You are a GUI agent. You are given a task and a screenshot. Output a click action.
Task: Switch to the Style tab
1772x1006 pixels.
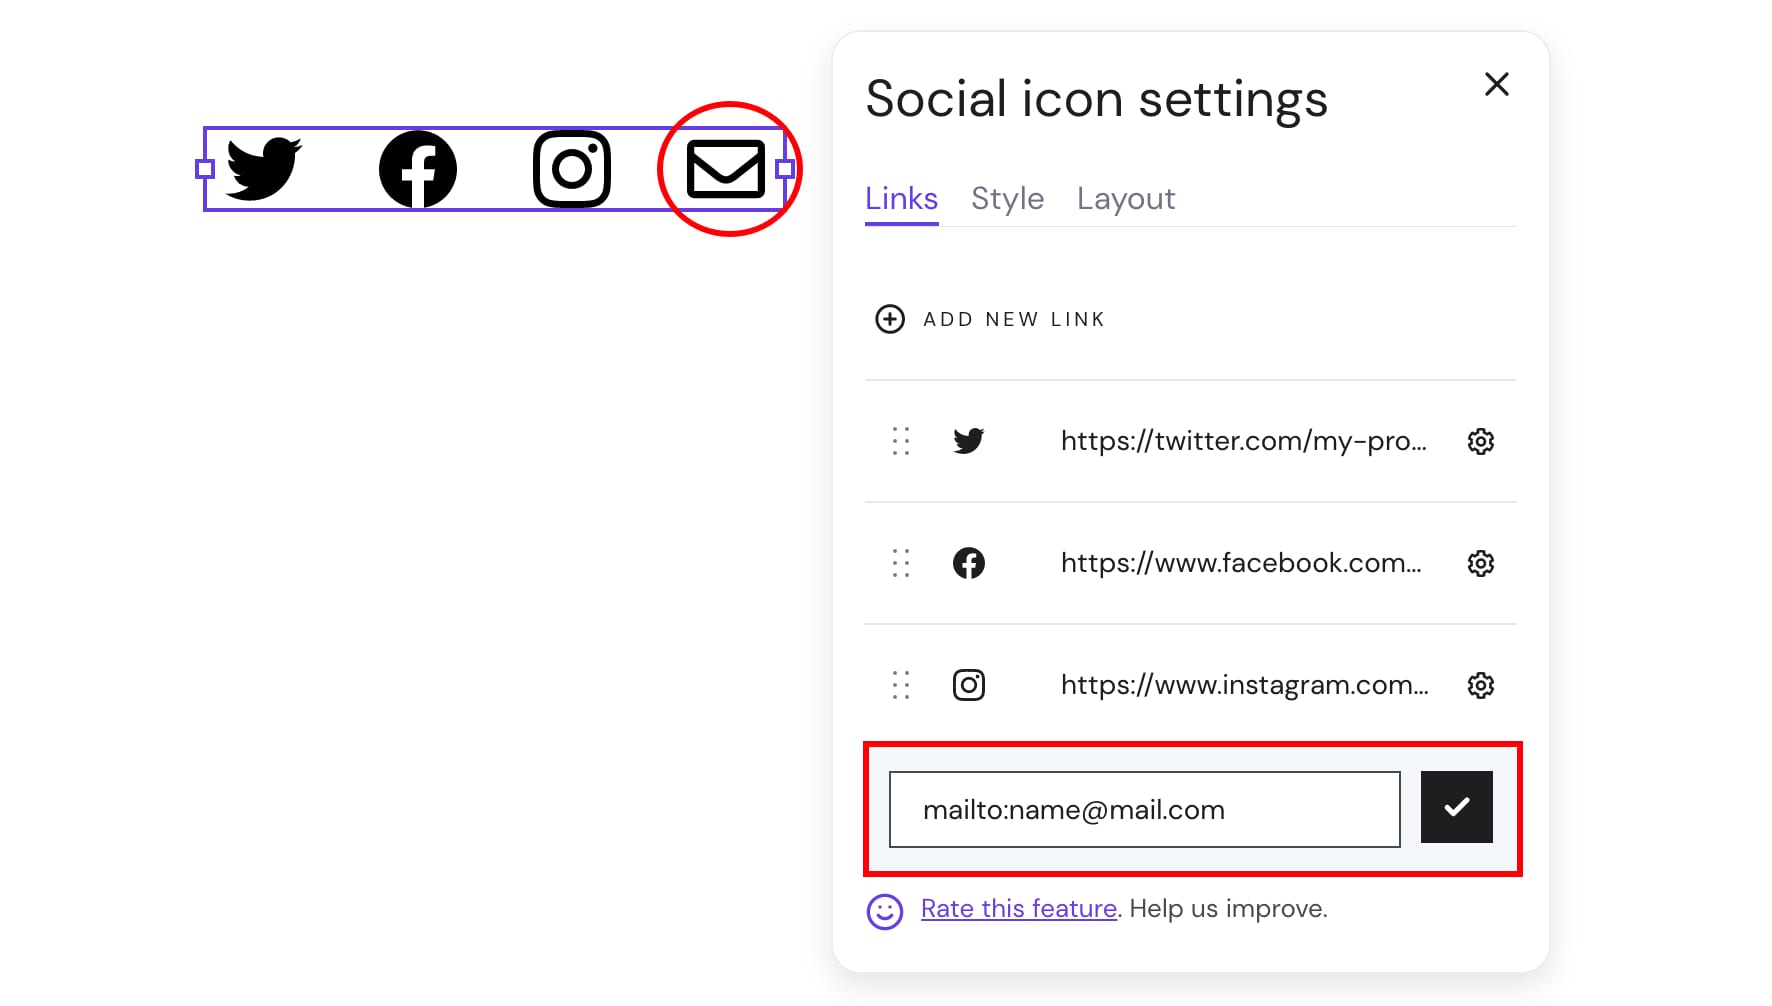(x=1007, y=199)
